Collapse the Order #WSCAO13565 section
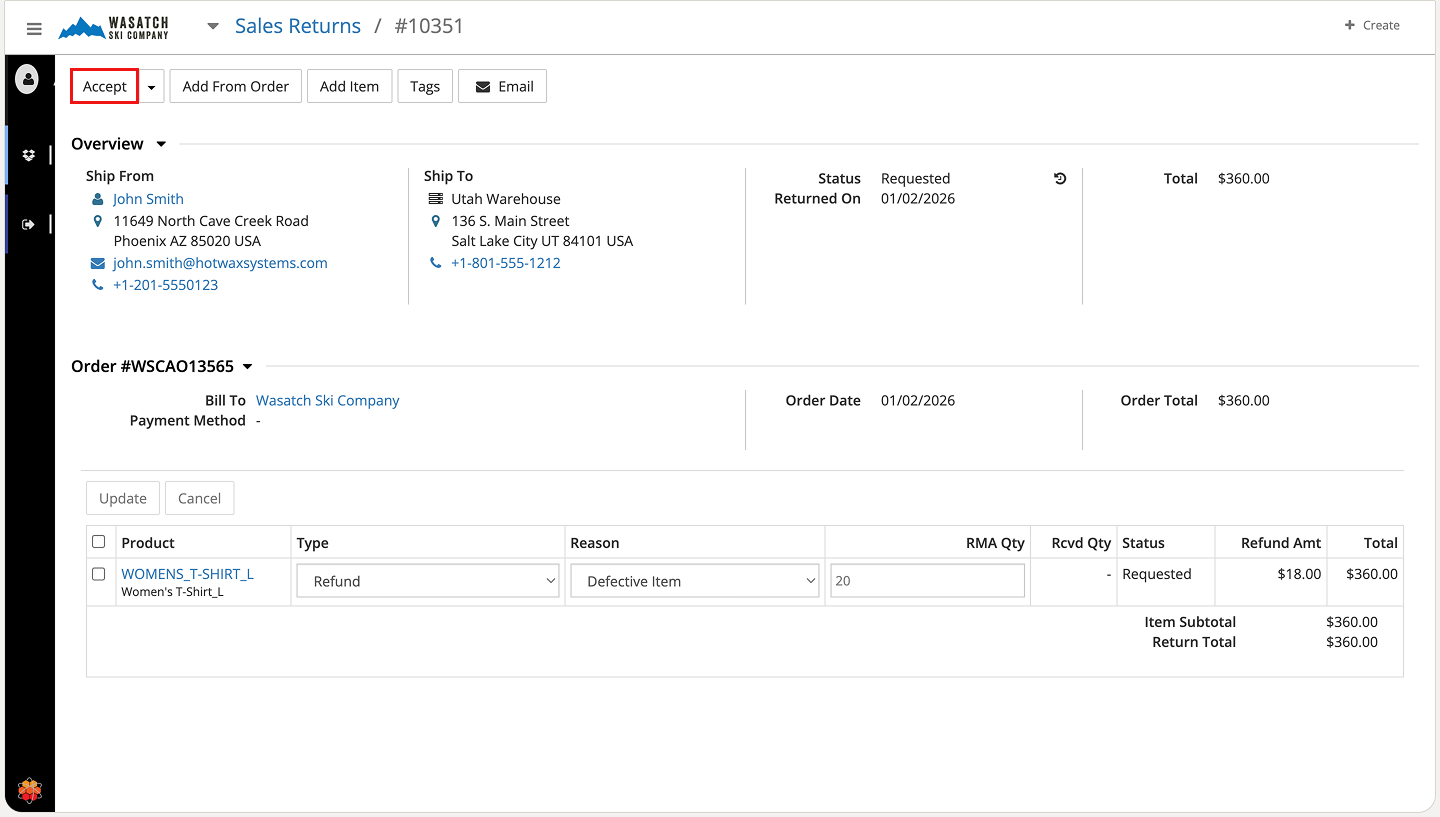This screenshot has width=1440, height=817. pos(248,366)
